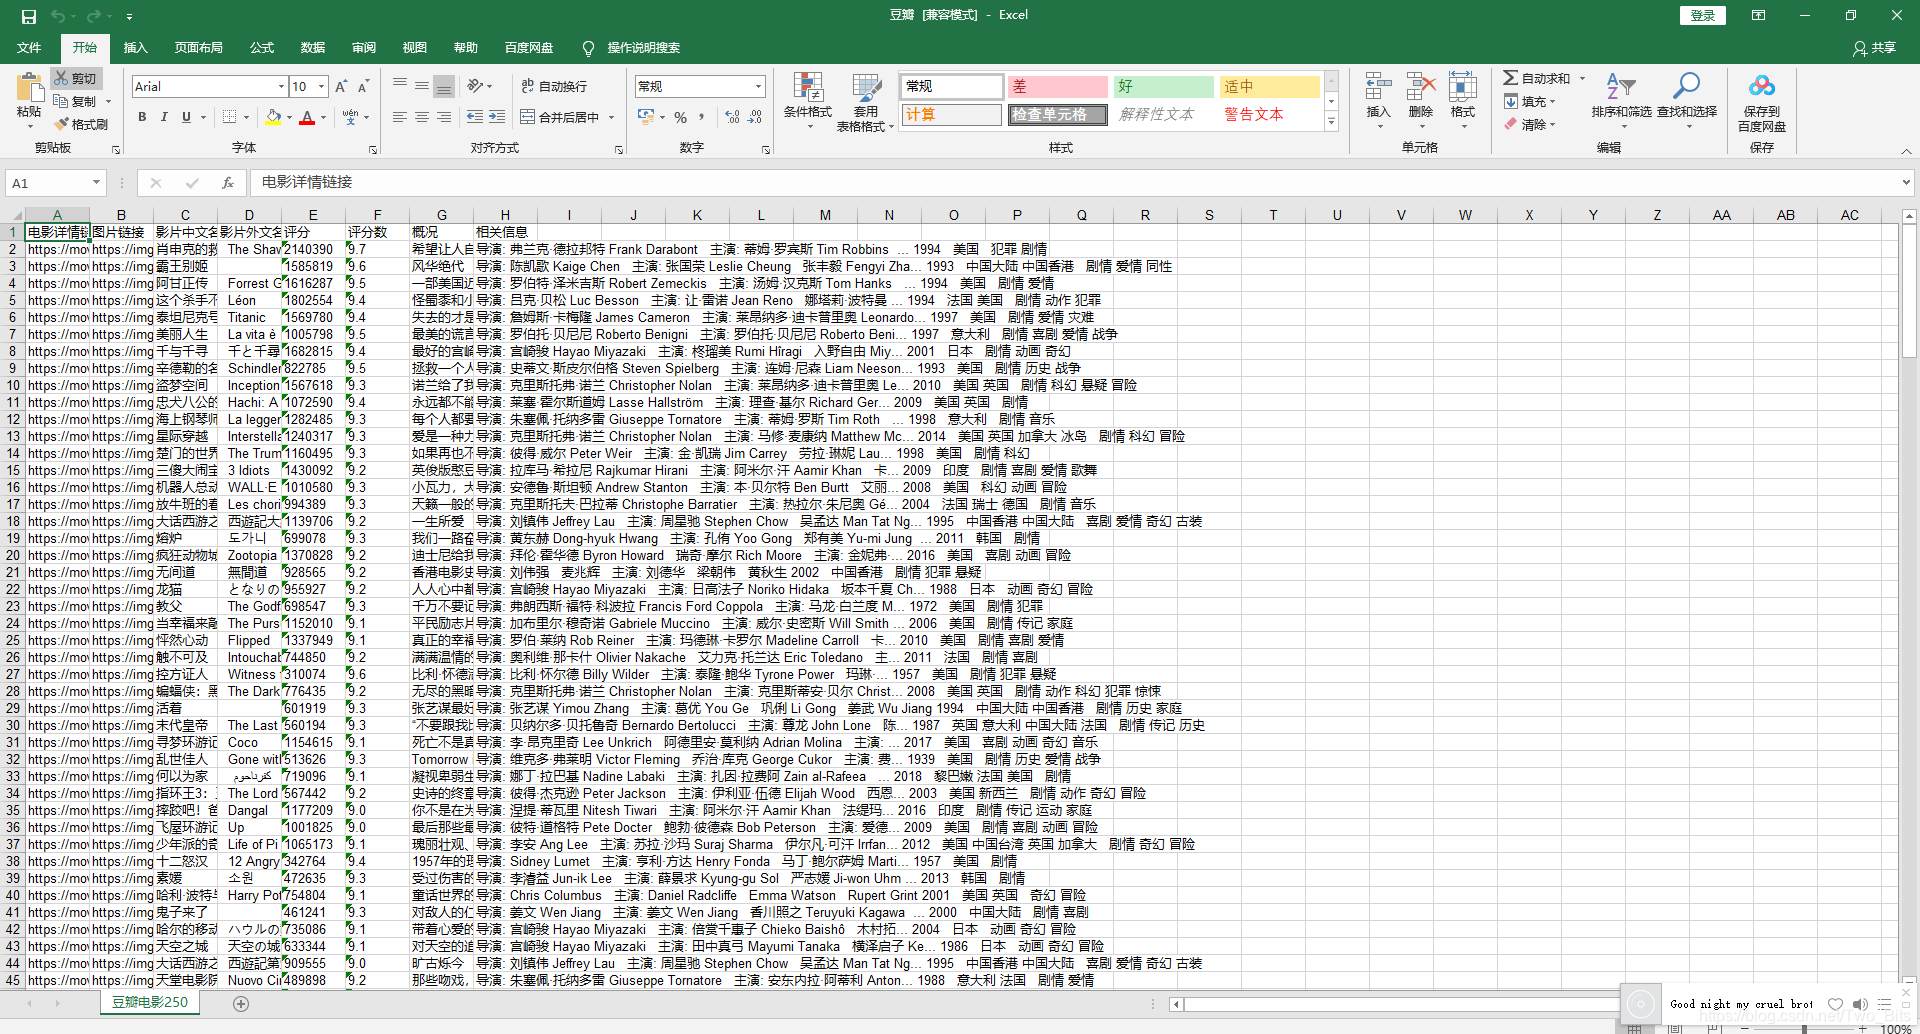The height and width of the screenshot is (1034, 1920).
Task: Click the Cut scissors button
Action: pos(75,78)
